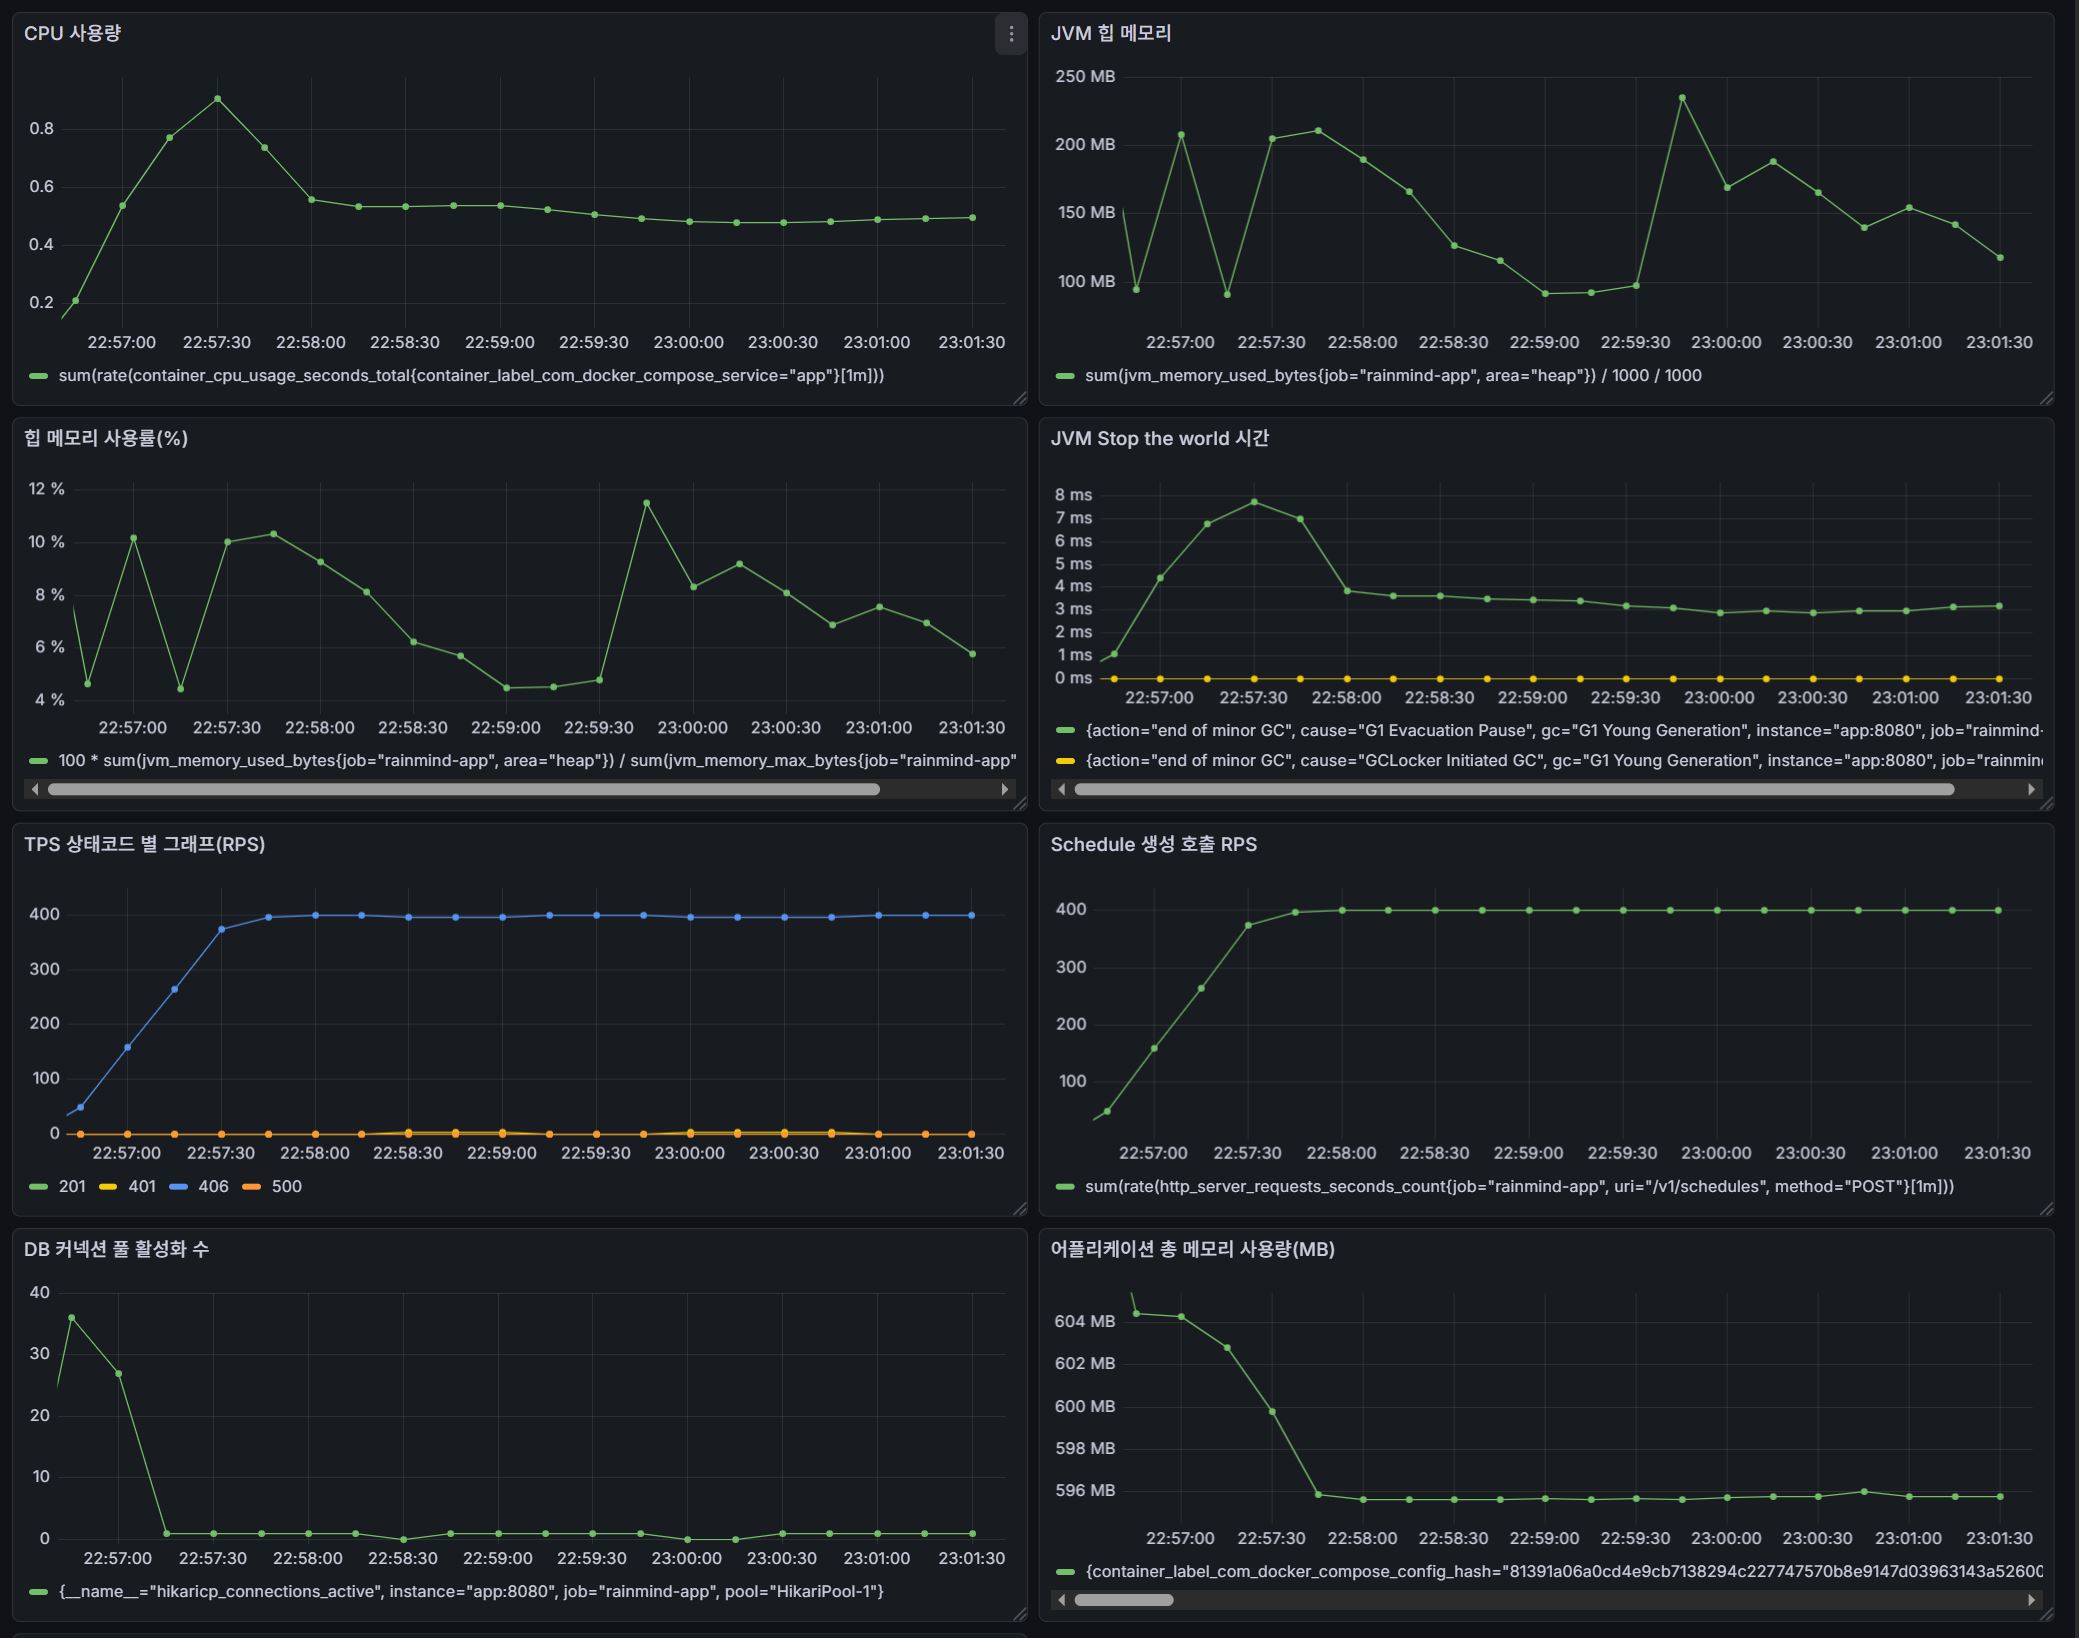Toggle the 500 series in TPS legend
Image resolution: width=2079 pixels, height=1638 pixels.
285,1186
